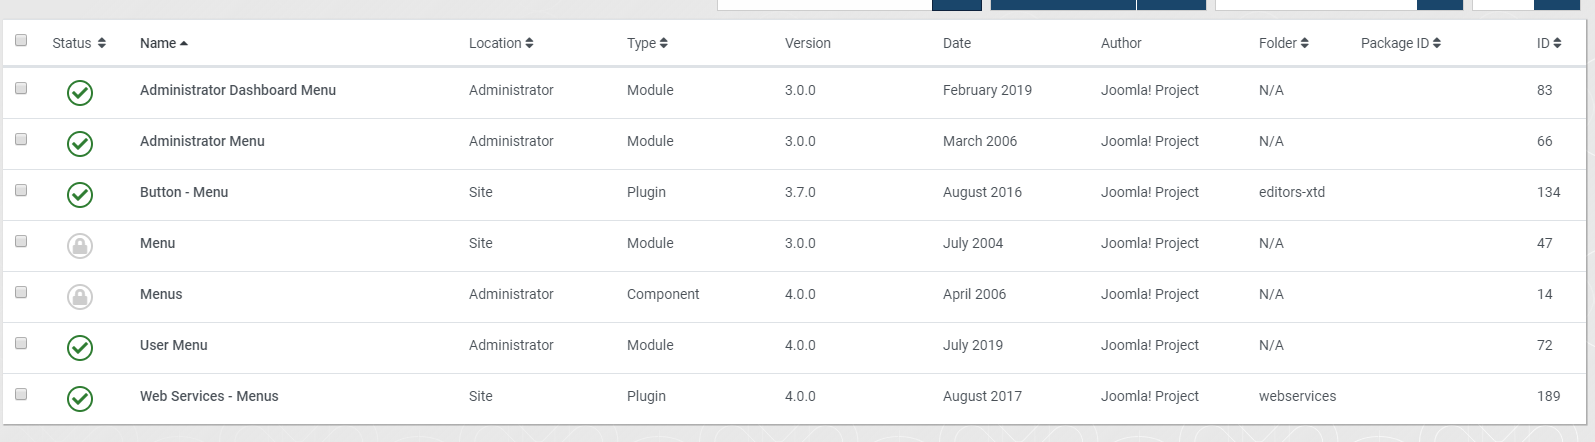Click the lock icon for Menus component
Image resolution: width=1595 pixels, height=442 pixels.
[80, 296]
